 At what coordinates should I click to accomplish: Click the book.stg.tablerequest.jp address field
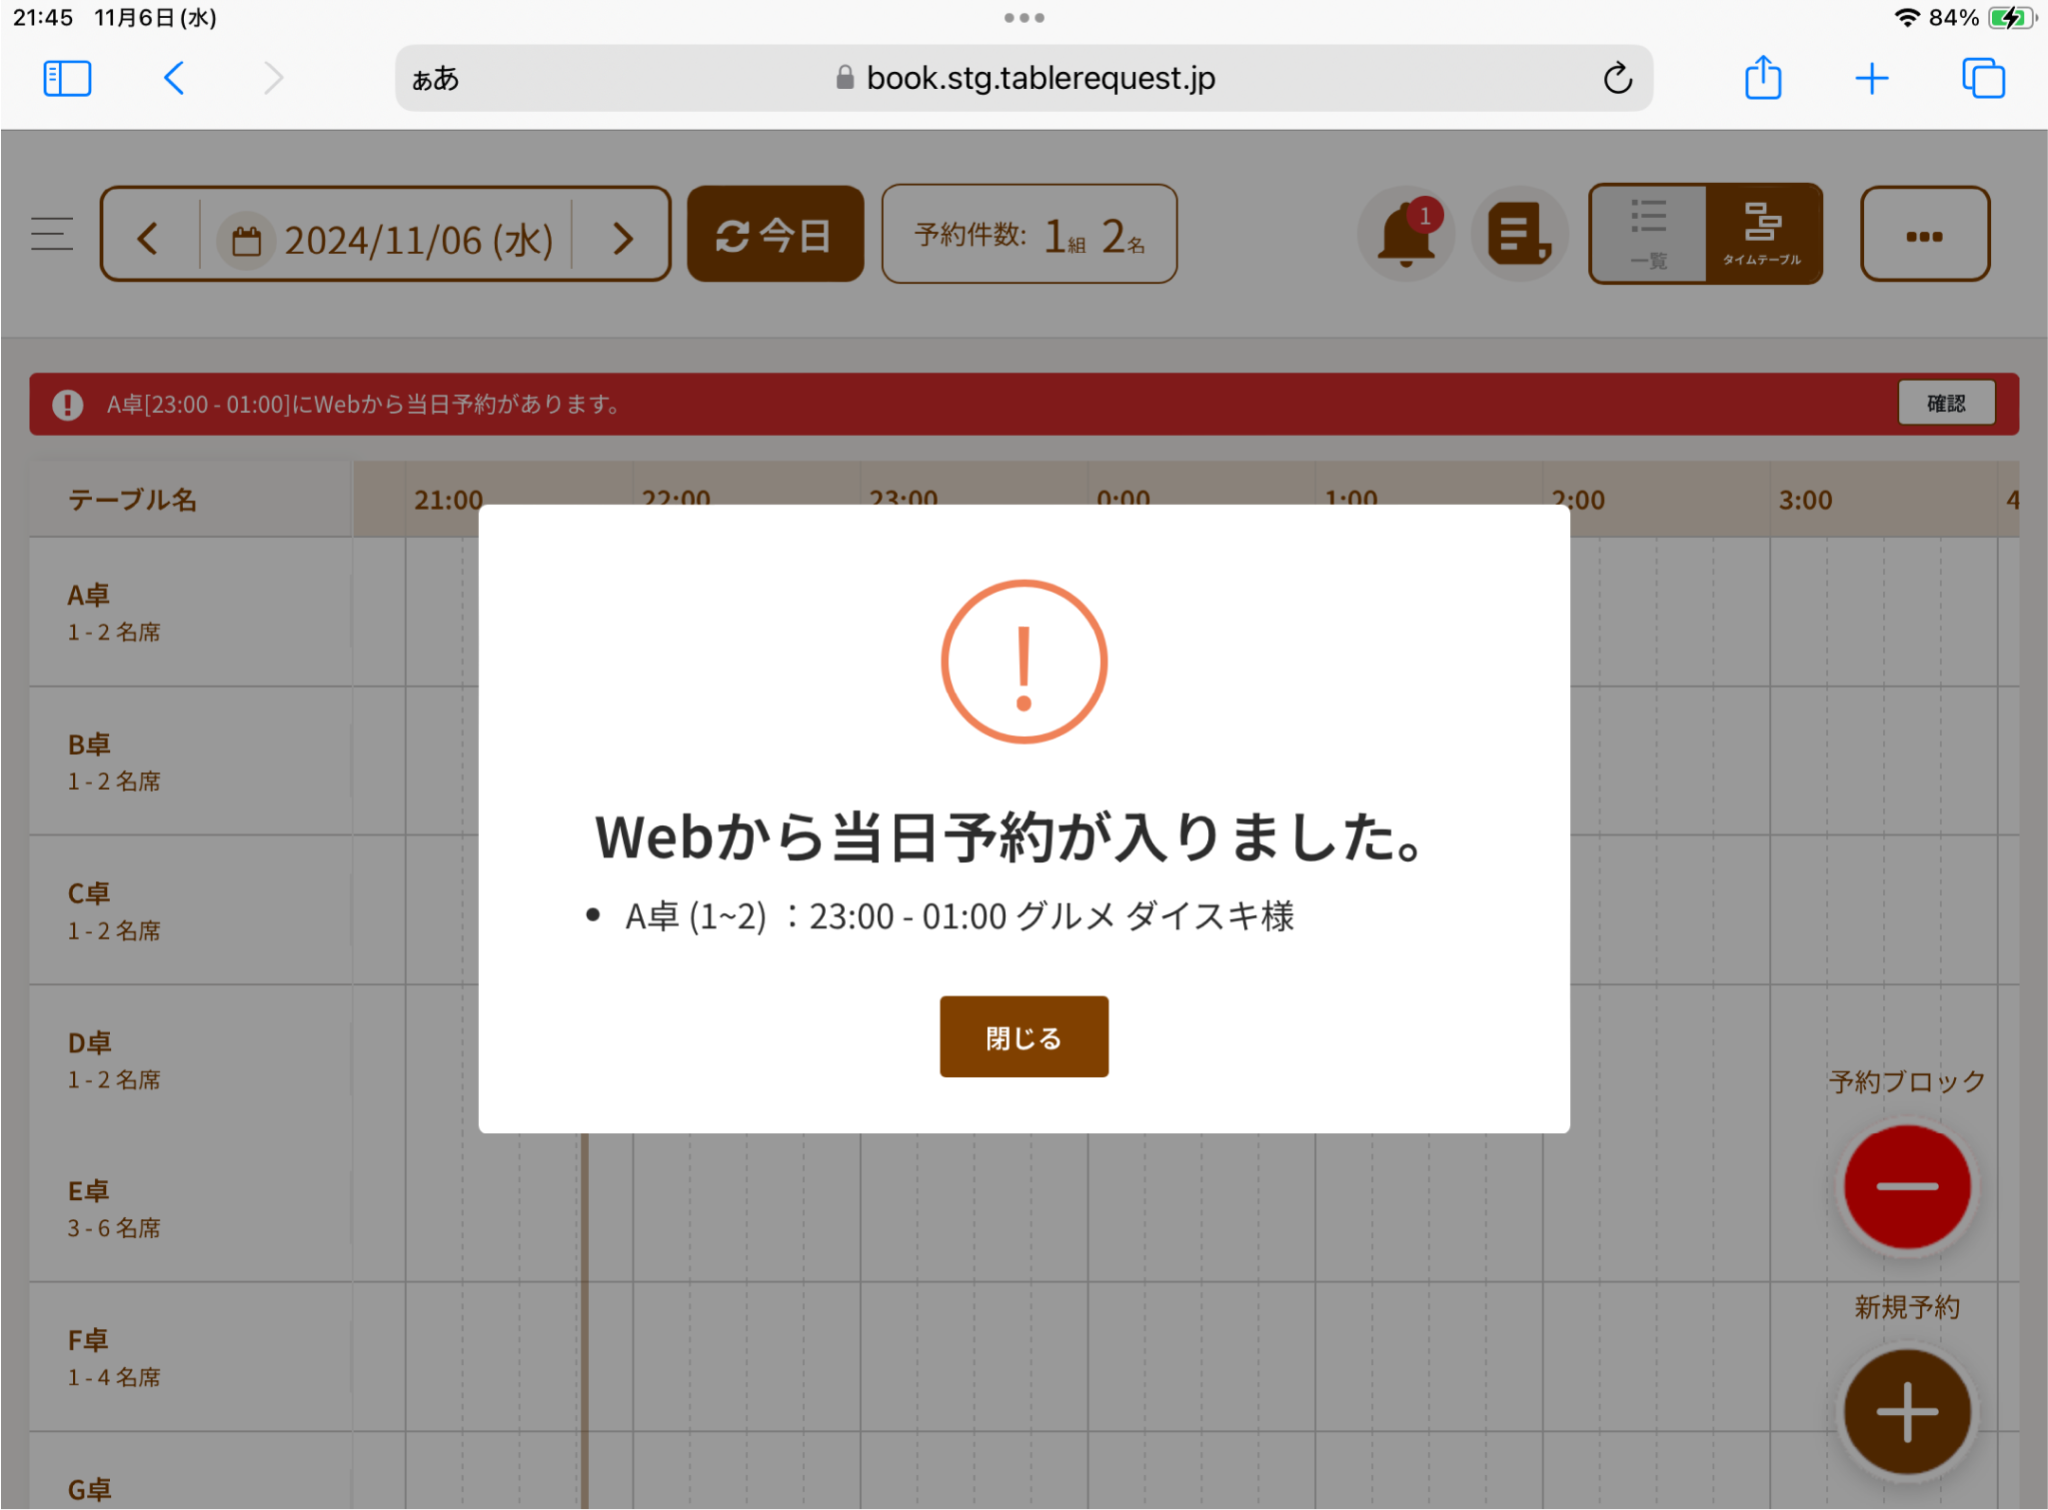(1024, 78)
